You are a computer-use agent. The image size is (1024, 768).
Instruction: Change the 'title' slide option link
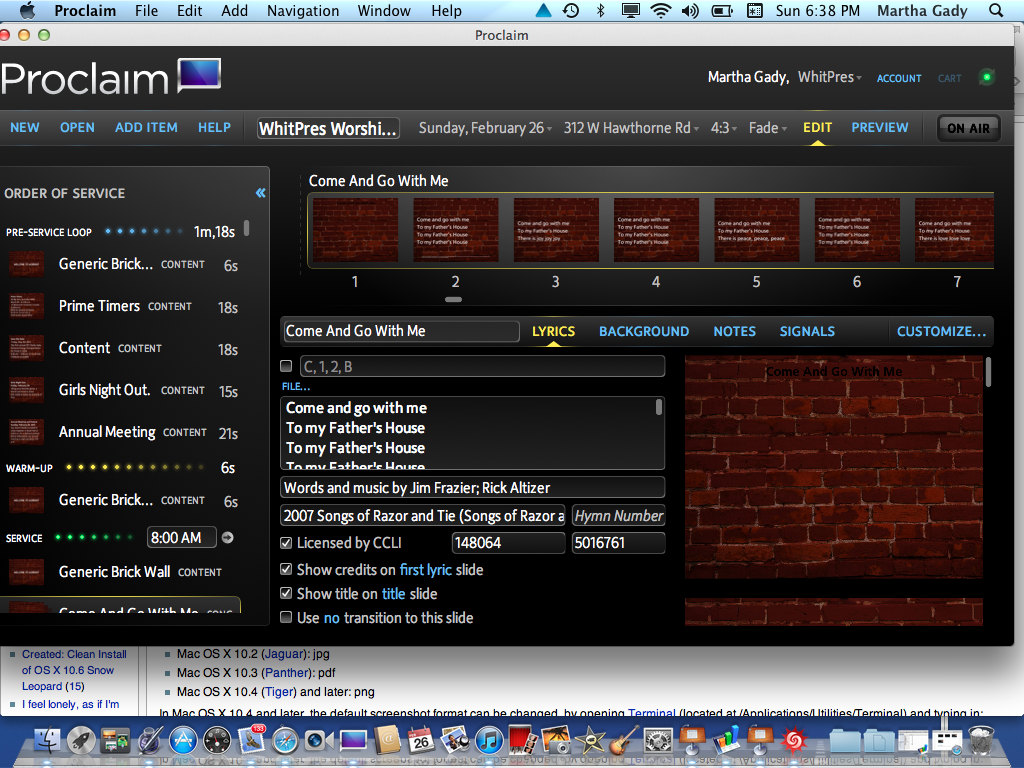coord(394,594)
